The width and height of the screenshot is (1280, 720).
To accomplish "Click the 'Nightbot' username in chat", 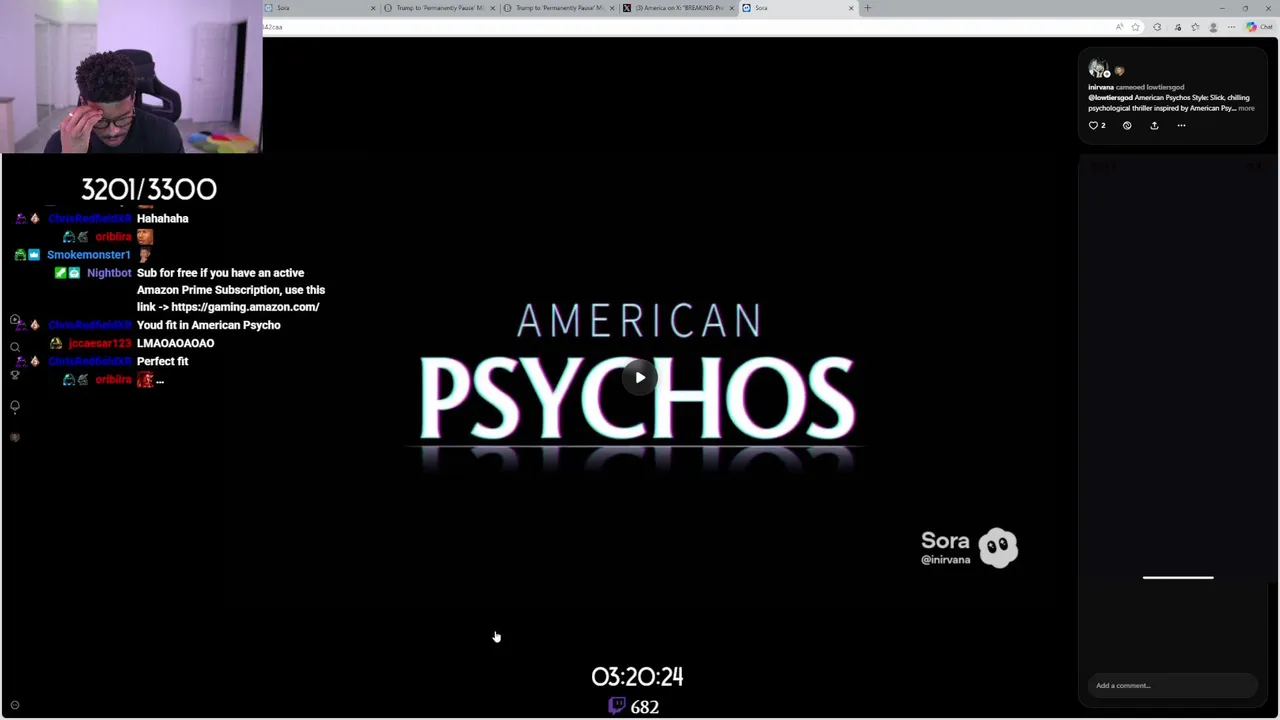I will [109, 273].
